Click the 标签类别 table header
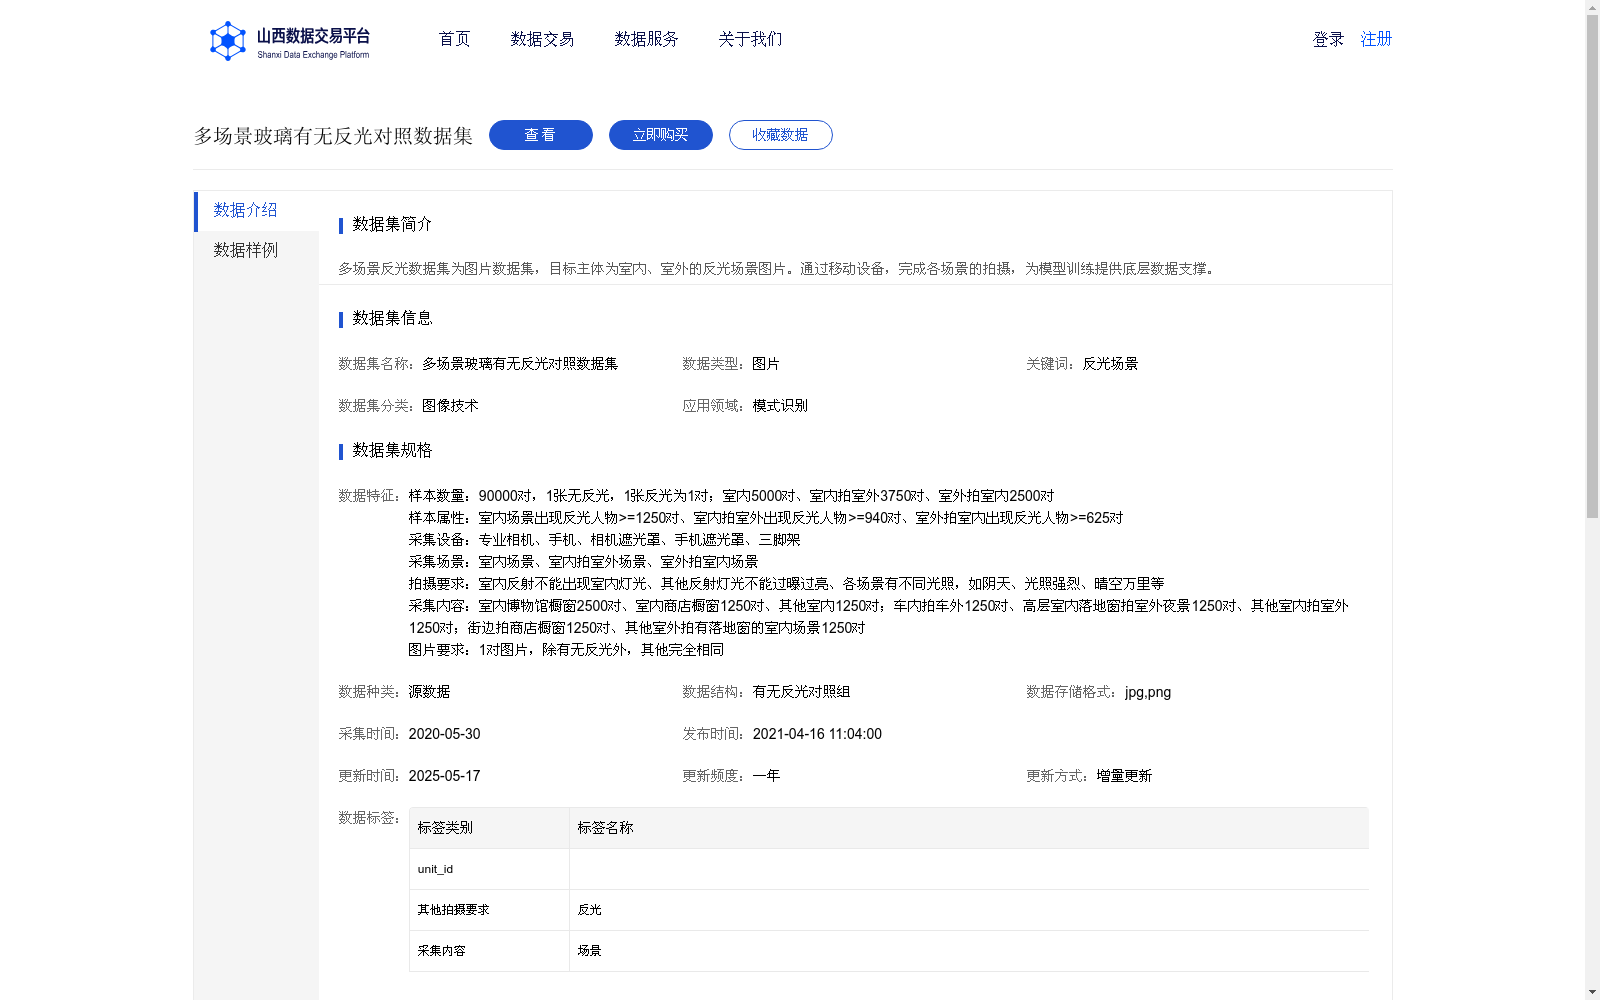This screenshot has width=1600, height=1000. (x=489, y=828)
